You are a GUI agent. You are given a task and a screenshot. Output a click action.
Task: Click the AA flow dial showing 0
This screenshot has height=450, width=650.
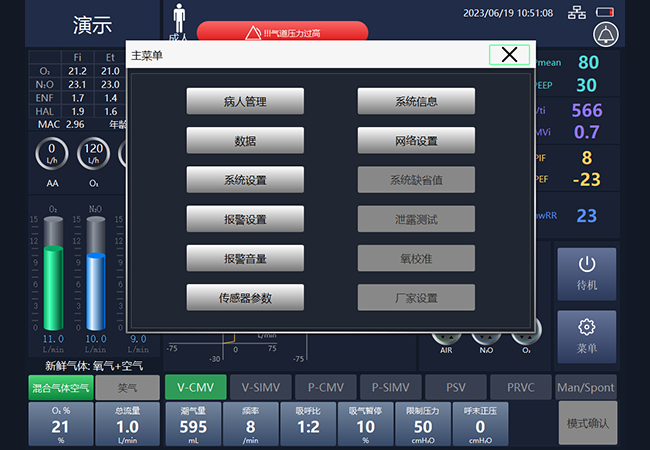pyautogui.click(x=52, y=156)
